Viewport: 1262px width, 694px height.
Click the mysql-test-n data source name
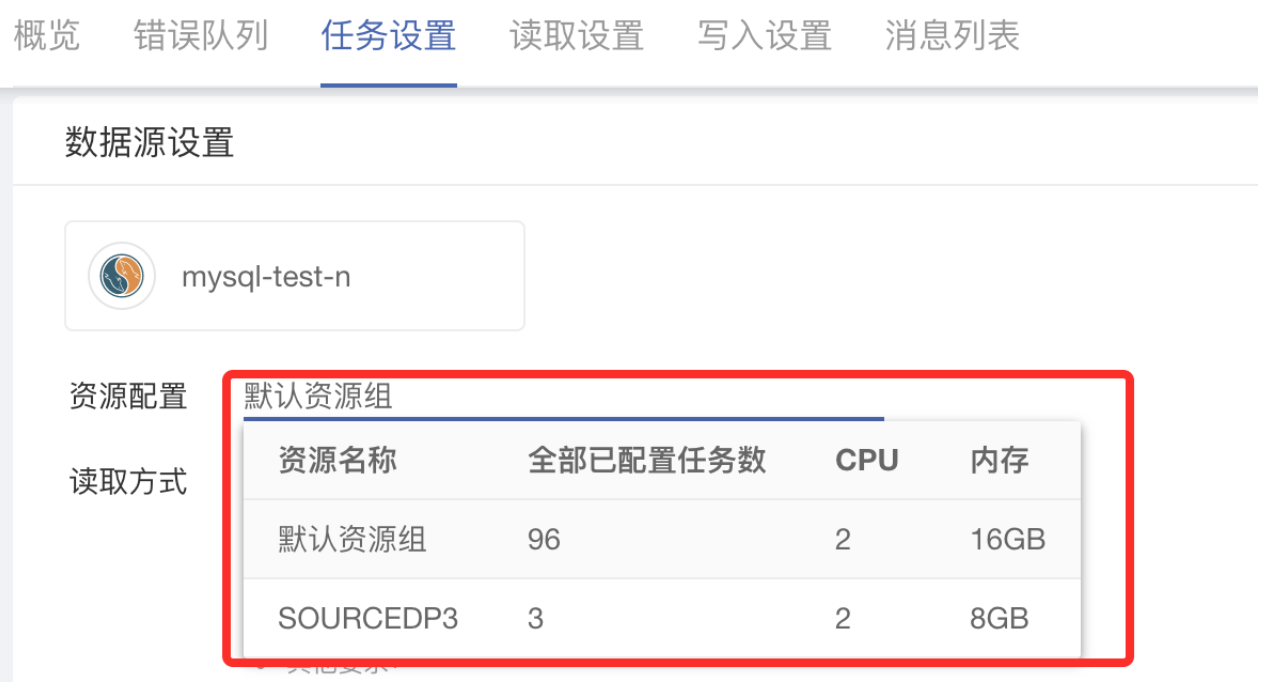tap(266, 277)
